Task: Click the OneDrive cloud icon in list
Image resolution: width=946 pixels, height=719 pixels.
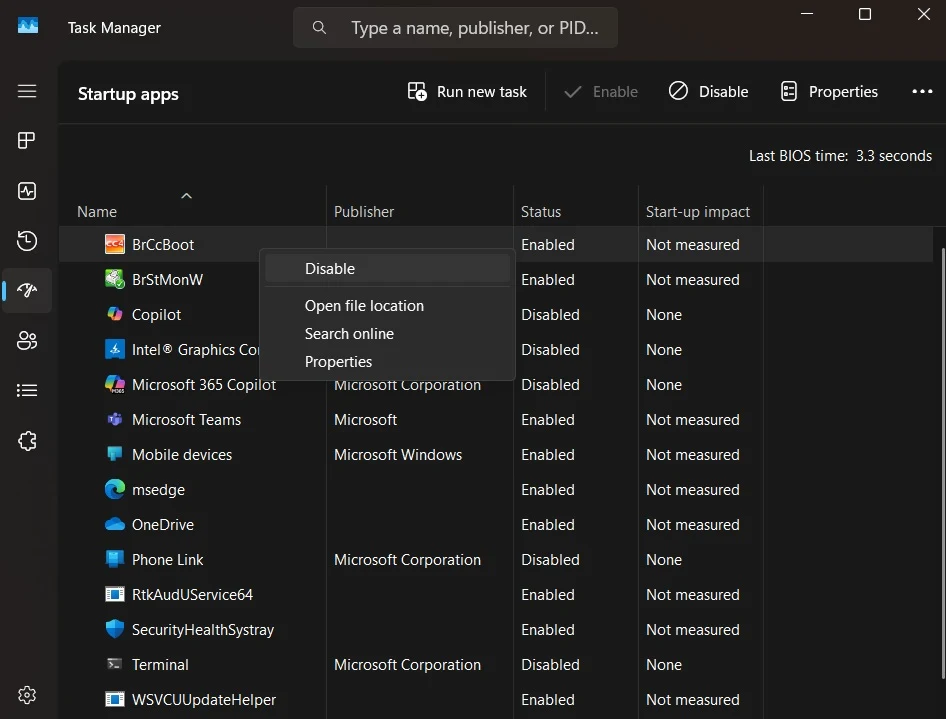Action: 114,525
